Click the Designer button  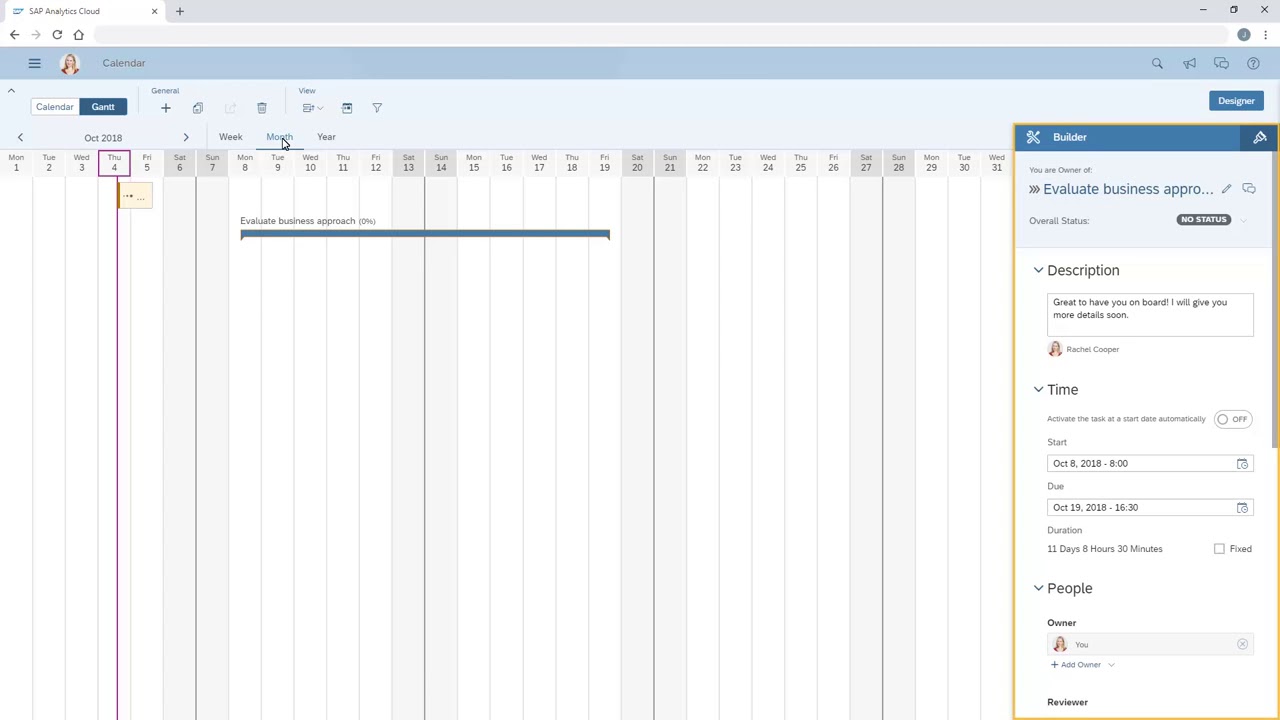pyautogui.click(x=1236, y=101)
